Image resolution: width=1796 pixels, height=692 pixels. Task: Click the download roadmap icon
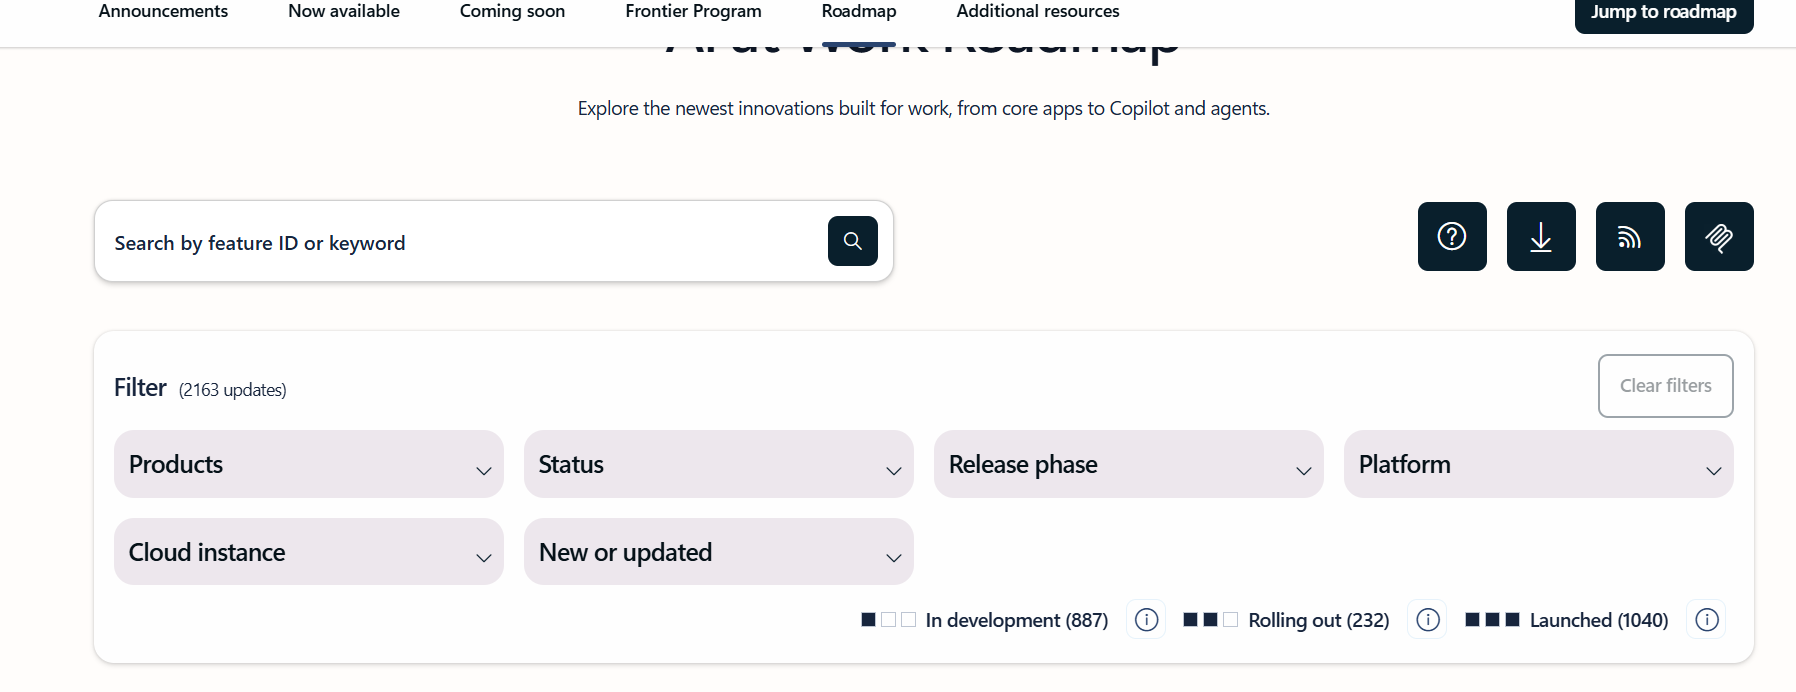1541,236
